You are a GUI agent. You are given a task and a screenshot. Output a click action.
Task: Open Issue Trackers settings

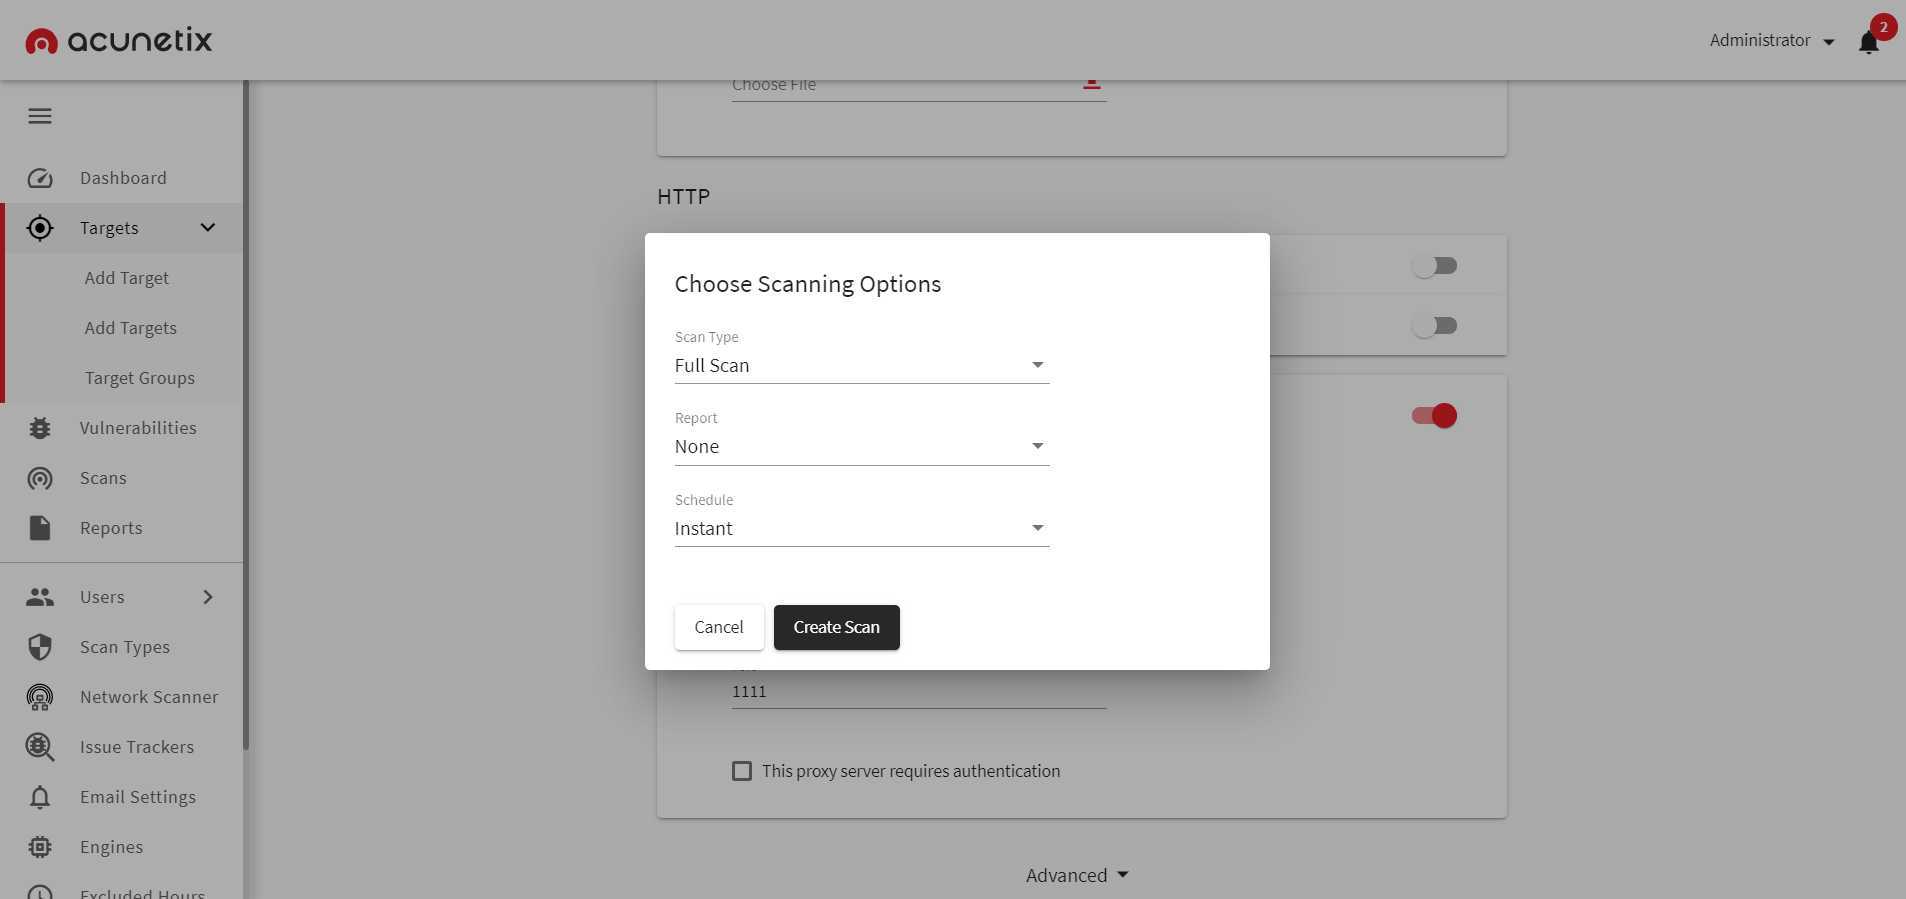tap(137, 747)
